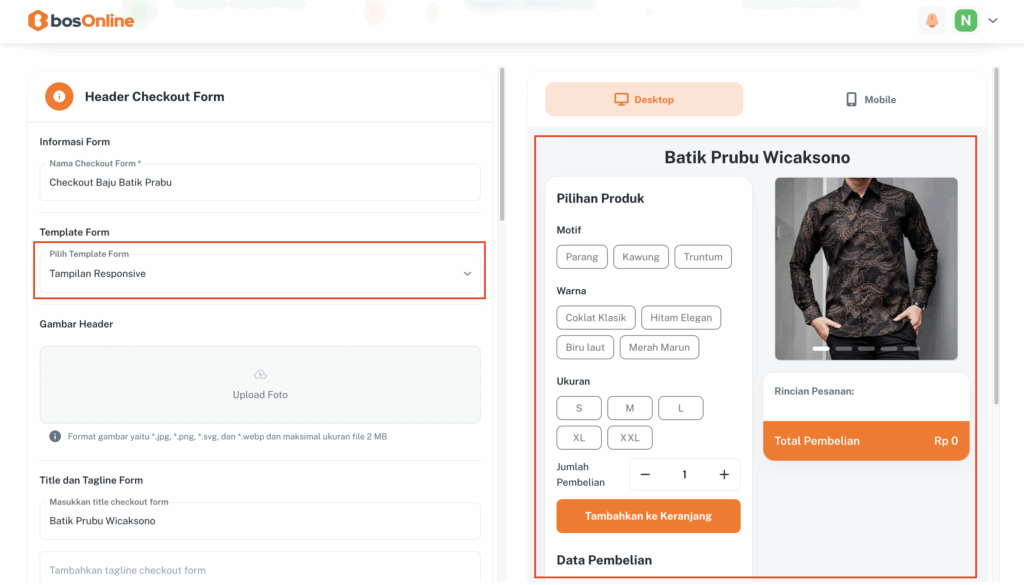The height and width of the screenshot is (585, 1024).
Task: Click the minus icon to decrease quantity
Action: click(645, 475)
